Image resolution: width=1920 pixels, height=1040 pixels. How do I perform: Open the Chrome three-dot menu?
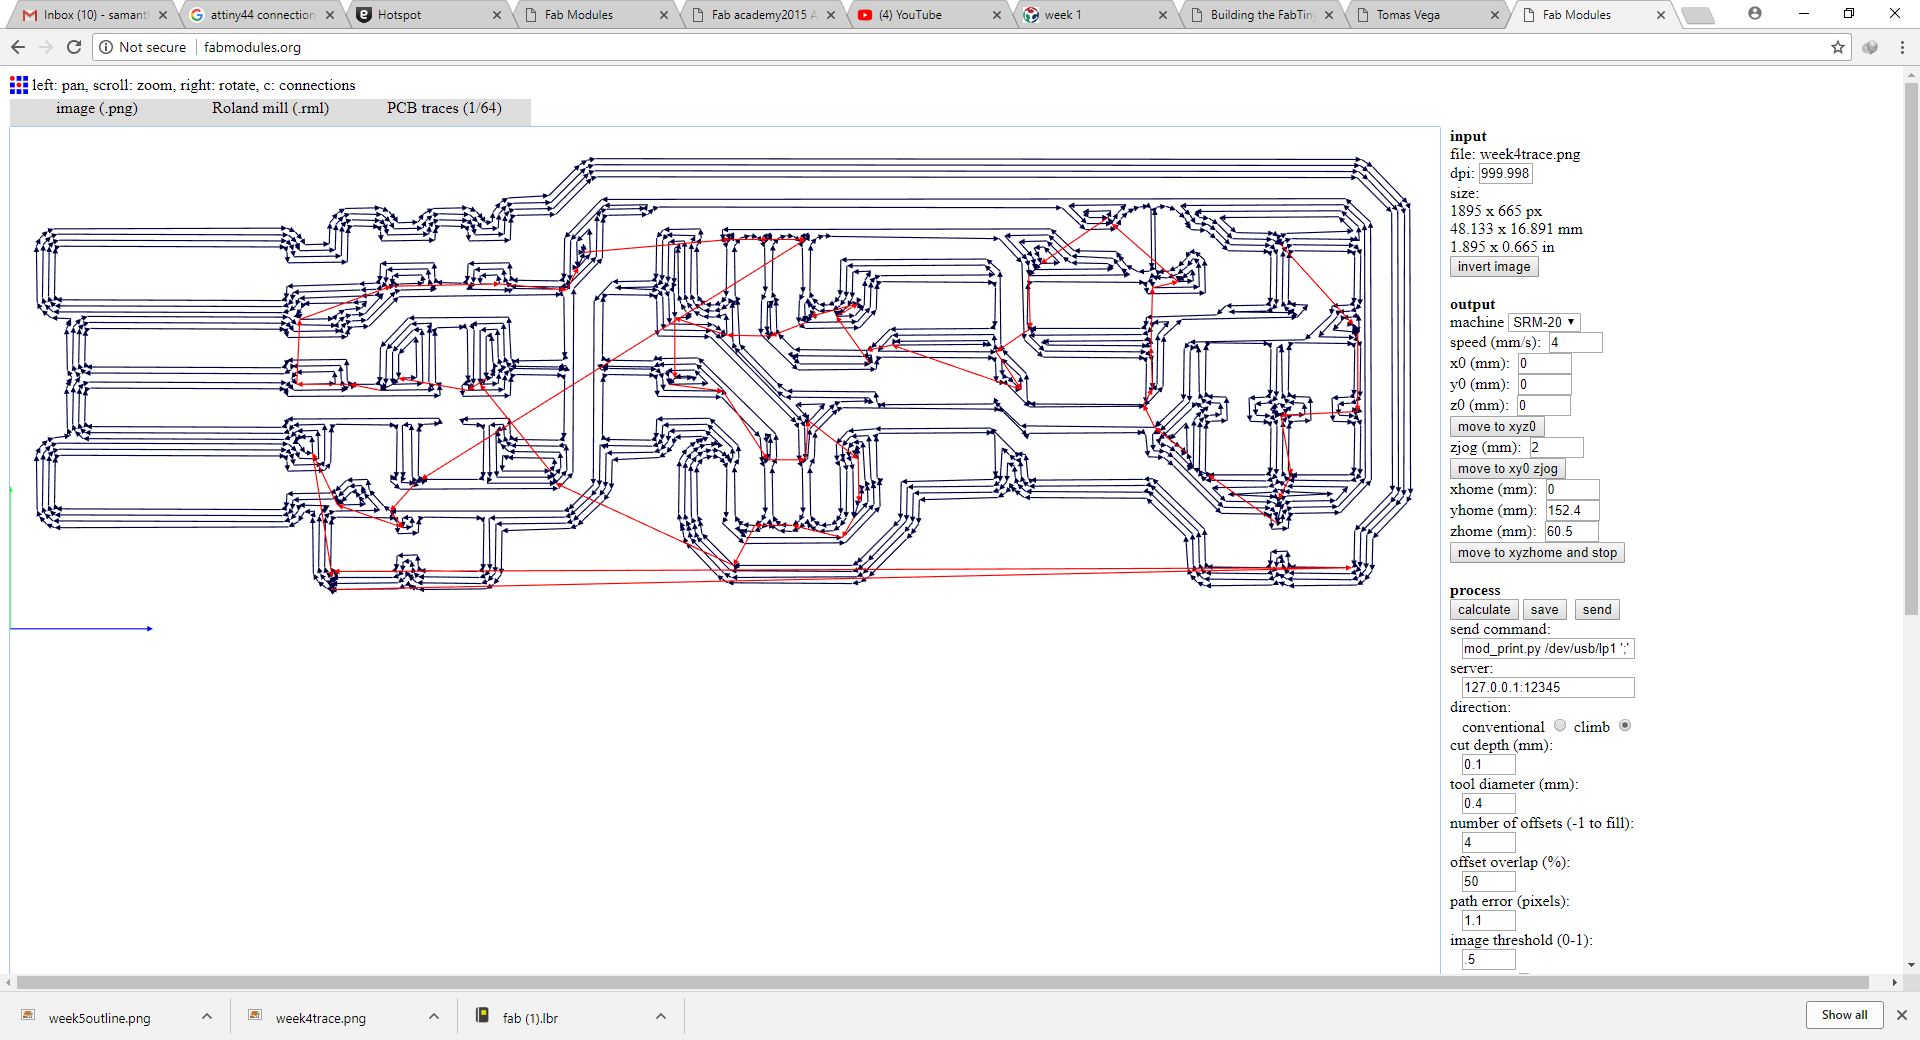pyautogui.click(x=1903, y=46)
